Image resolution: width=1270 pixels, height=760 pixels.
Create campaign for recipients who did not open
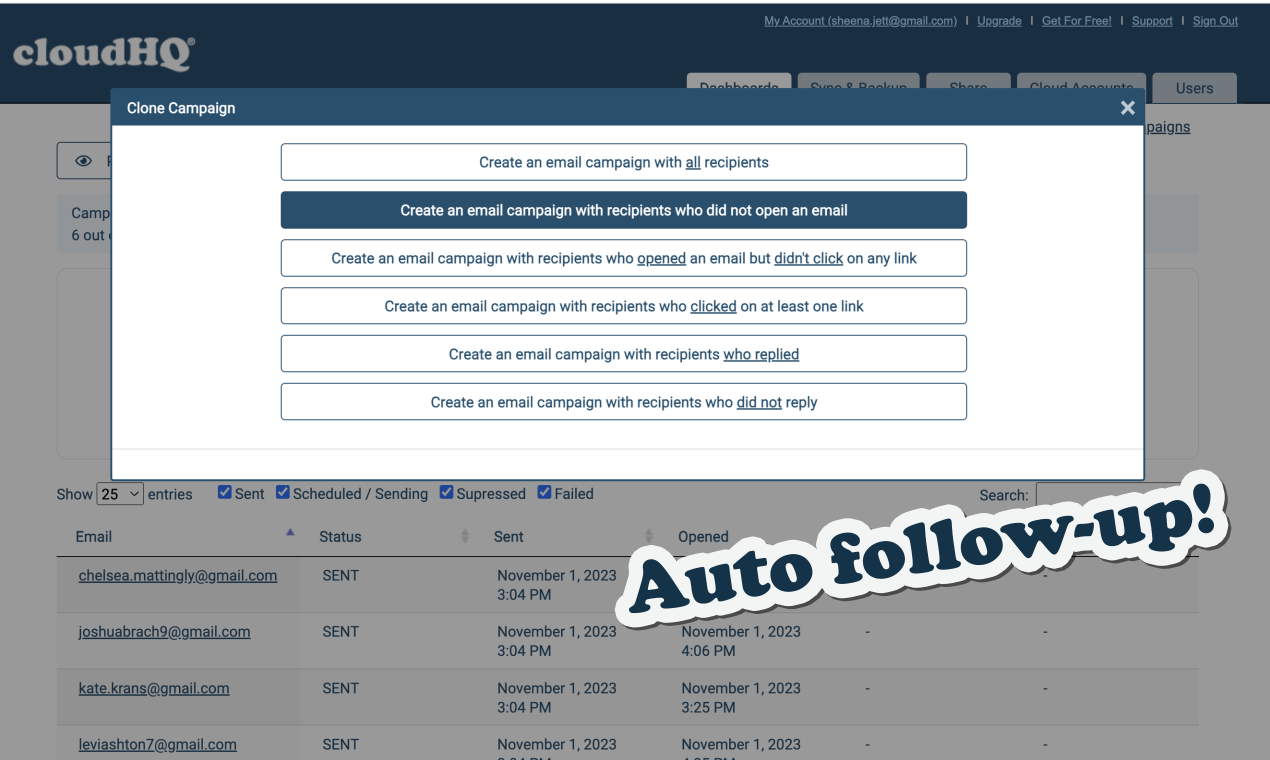pyautogui.click(x=623, y=210)
